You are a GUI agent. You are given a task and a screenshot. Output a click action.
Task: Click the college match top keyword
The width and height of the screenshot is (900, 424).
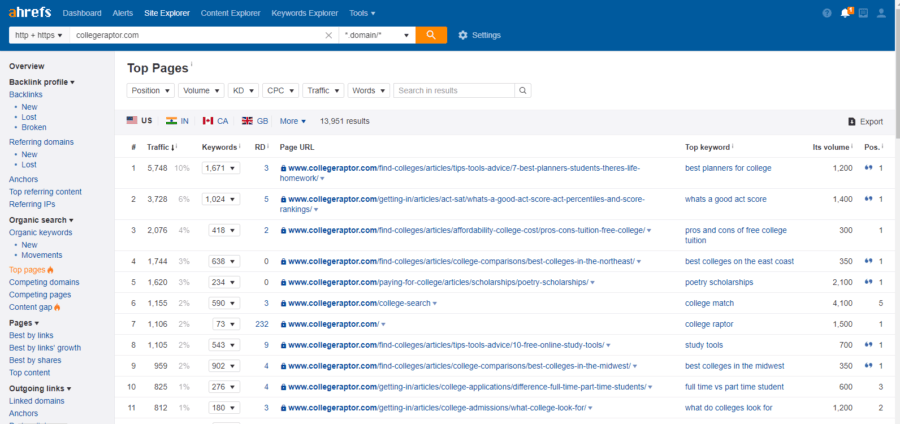coord(709,304)
